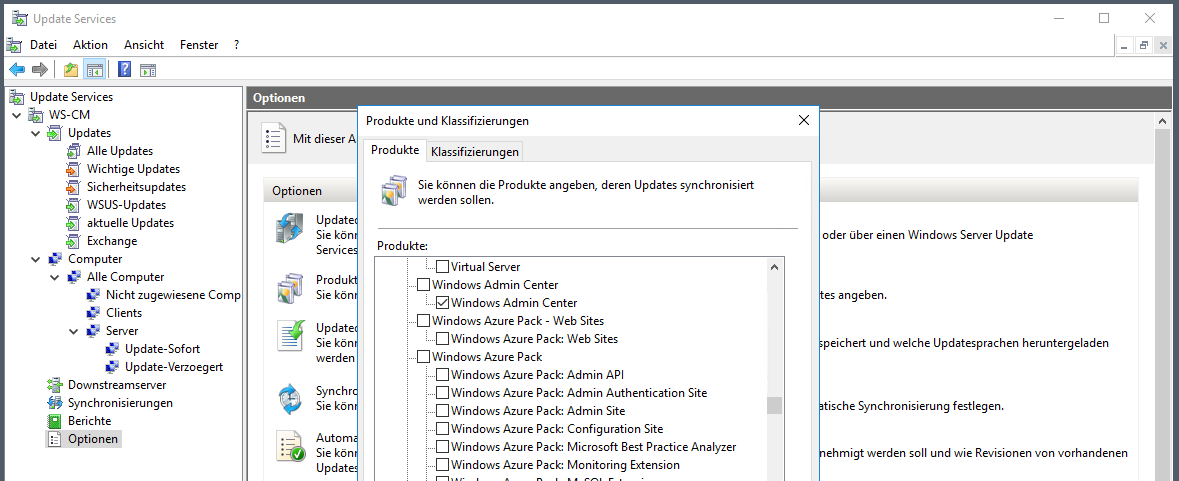Screen dimensions: 1179x481
Task: Toggle the action pane toolbar icon
Action: tap(148, 70)
